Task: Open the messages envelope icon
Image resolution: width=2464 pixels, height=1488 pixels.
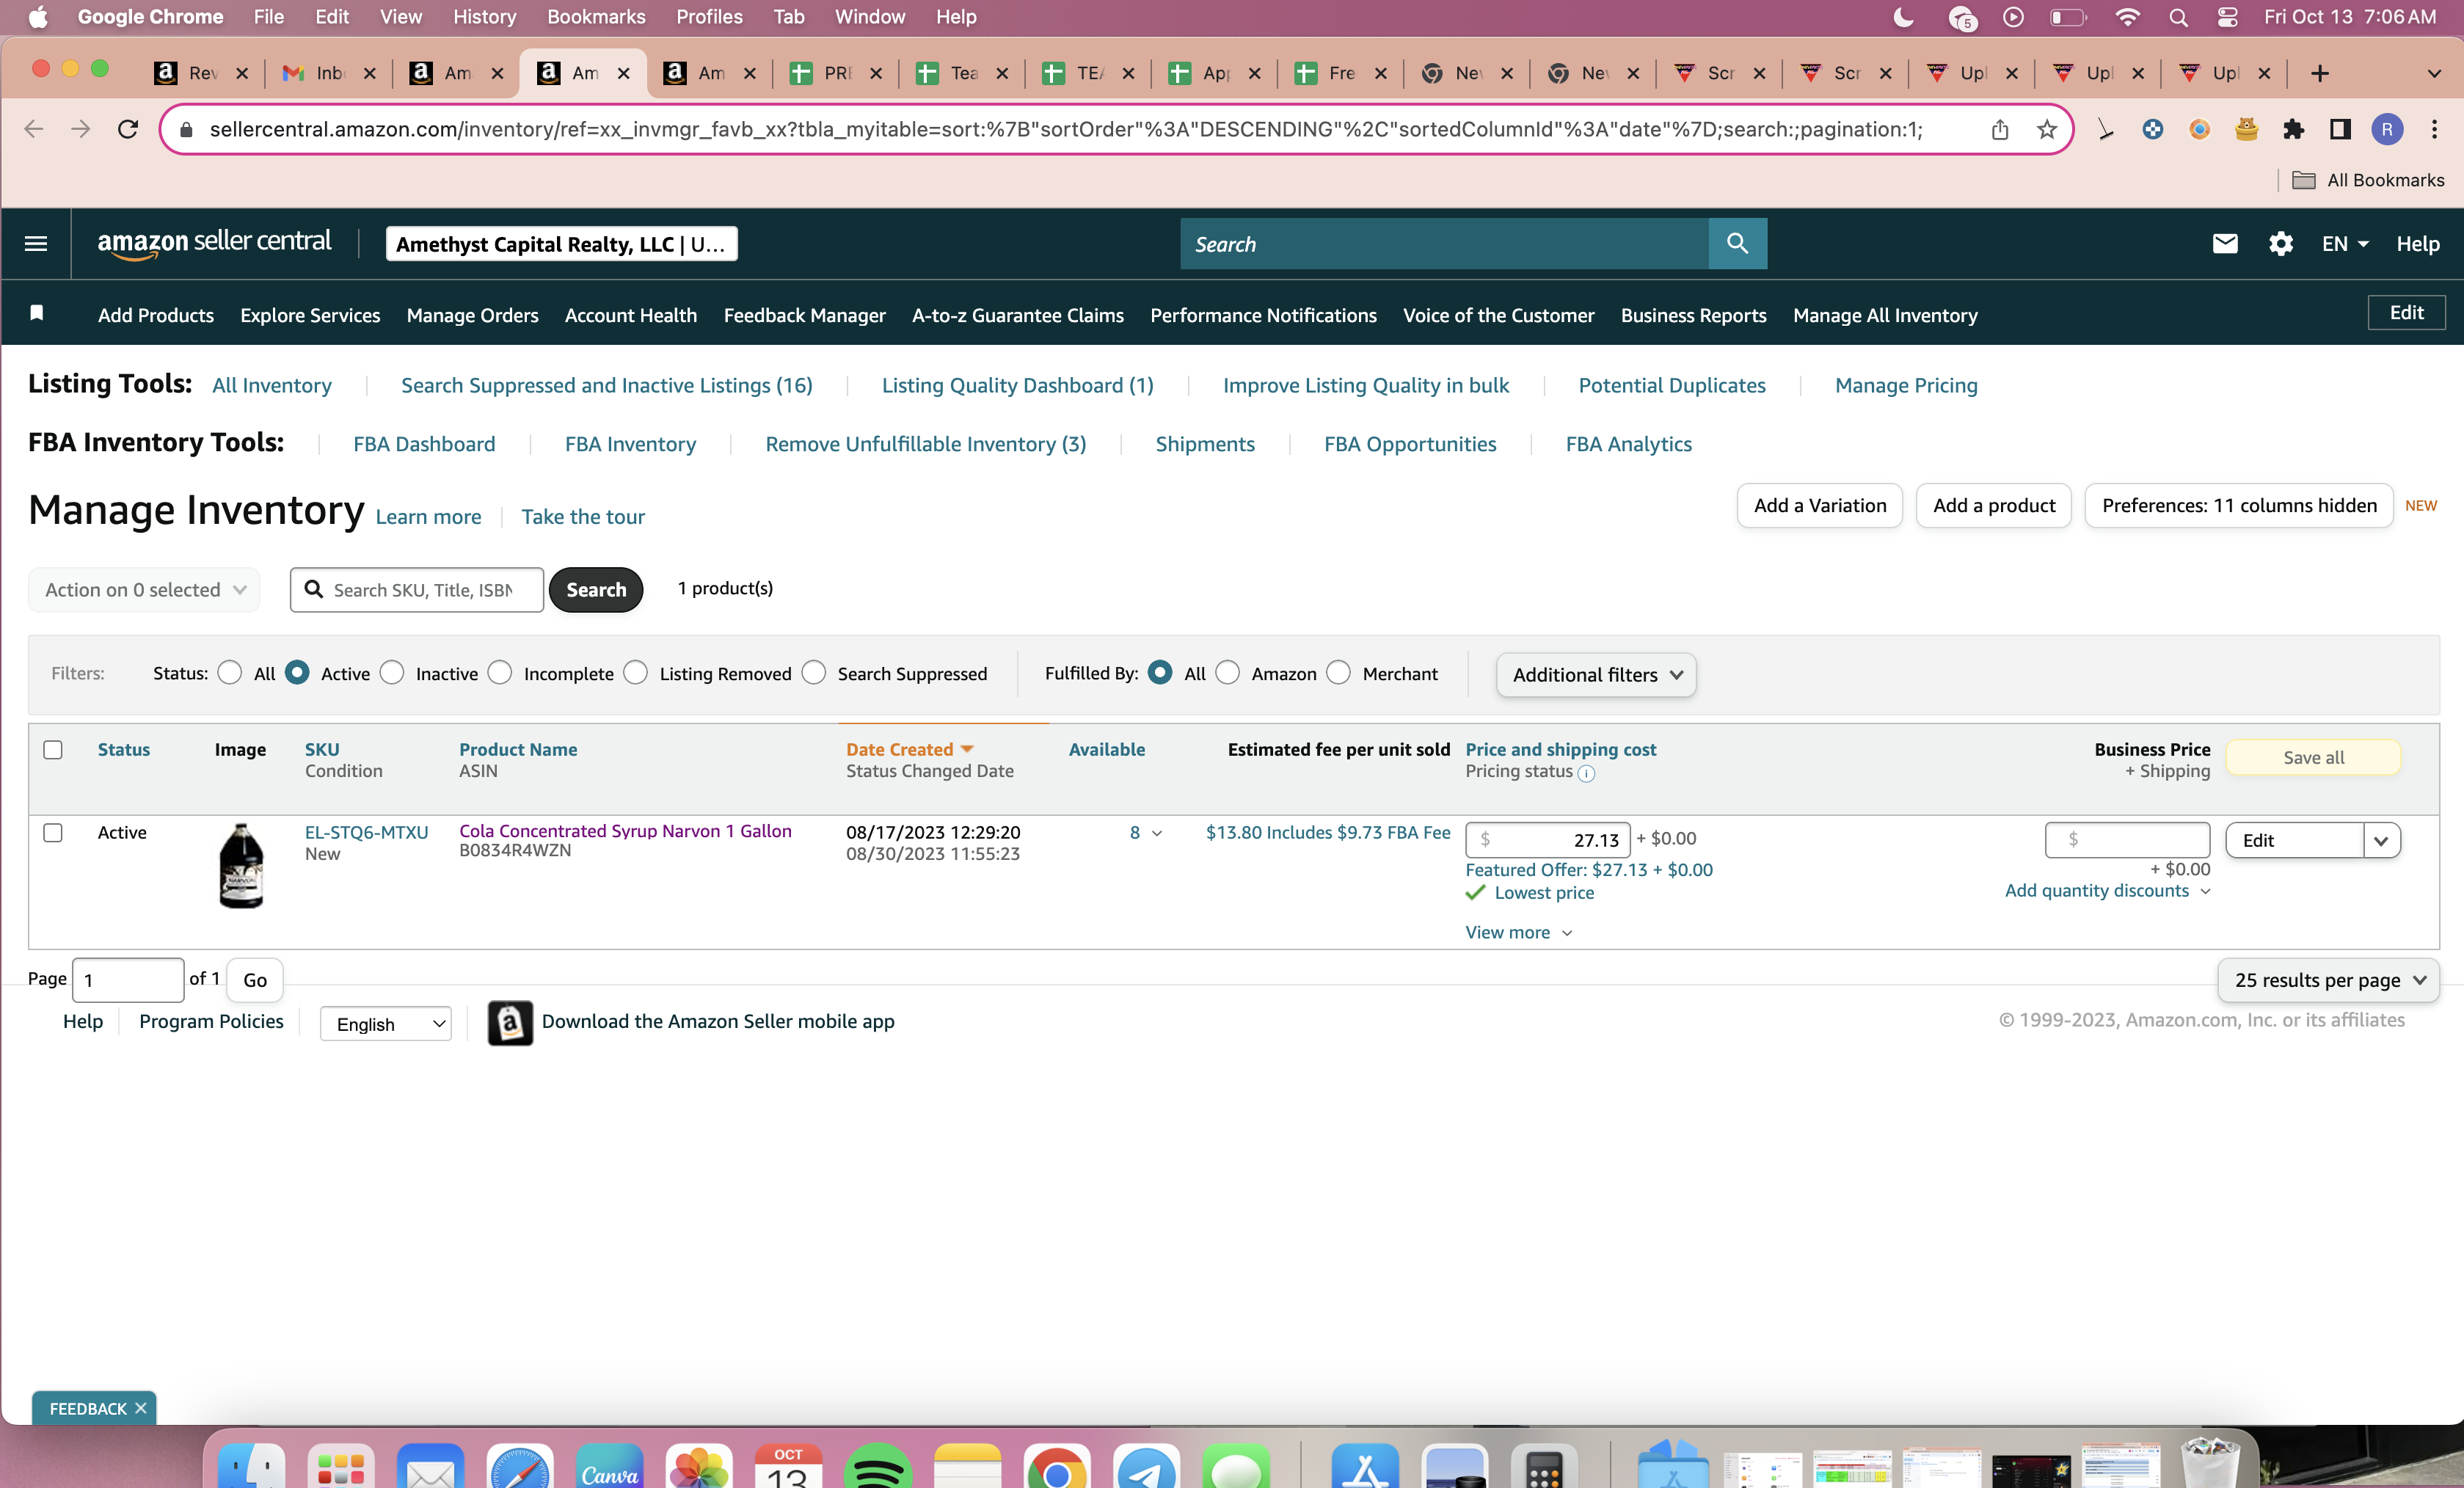Action: (x=2224, y=244)
